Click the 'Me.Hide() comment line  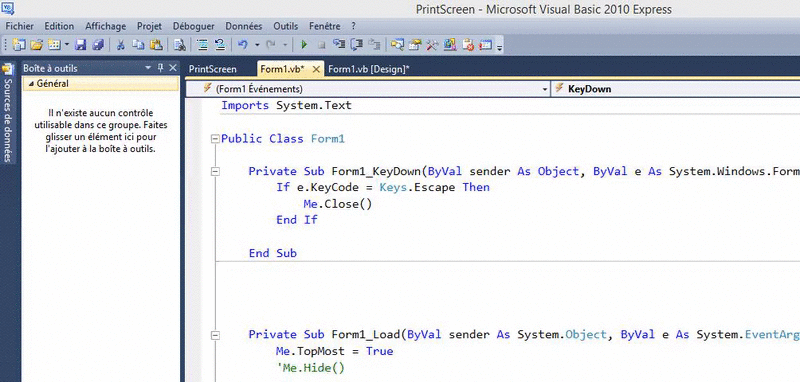coord(310,368)
